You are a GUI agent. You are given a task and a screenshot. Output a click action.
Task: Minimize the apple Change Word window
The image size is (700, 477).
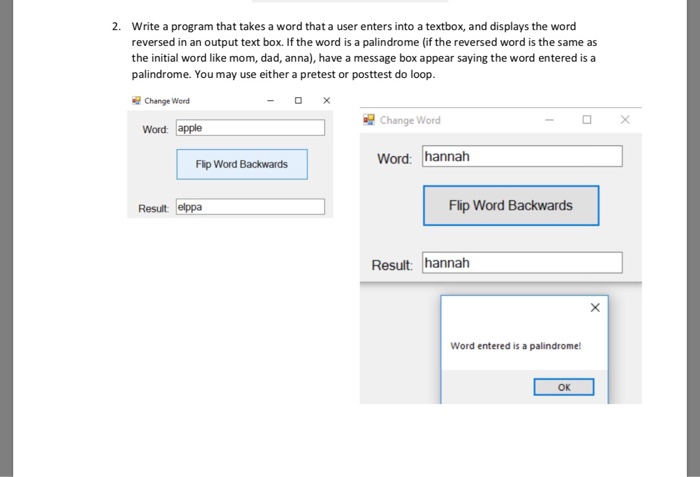pos(271,100)
